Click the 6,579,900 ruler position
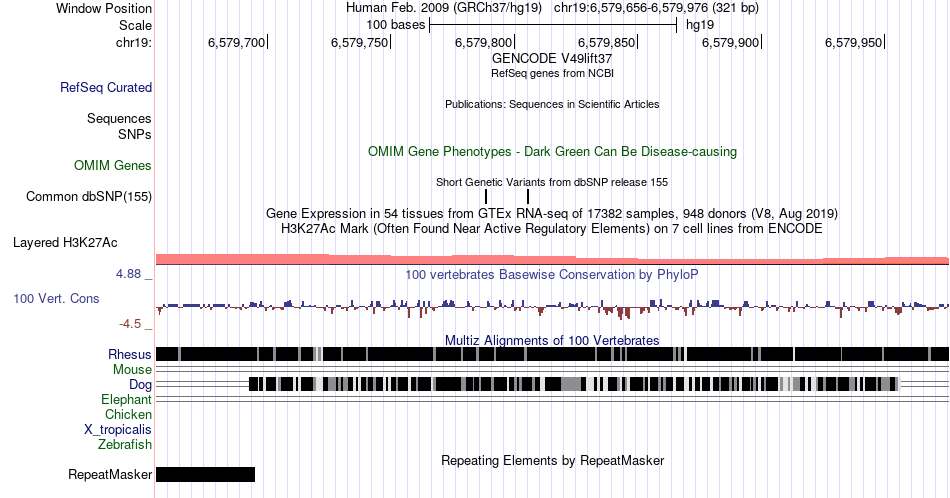Viewport: 950px width, 498px height. click(731, 42)
